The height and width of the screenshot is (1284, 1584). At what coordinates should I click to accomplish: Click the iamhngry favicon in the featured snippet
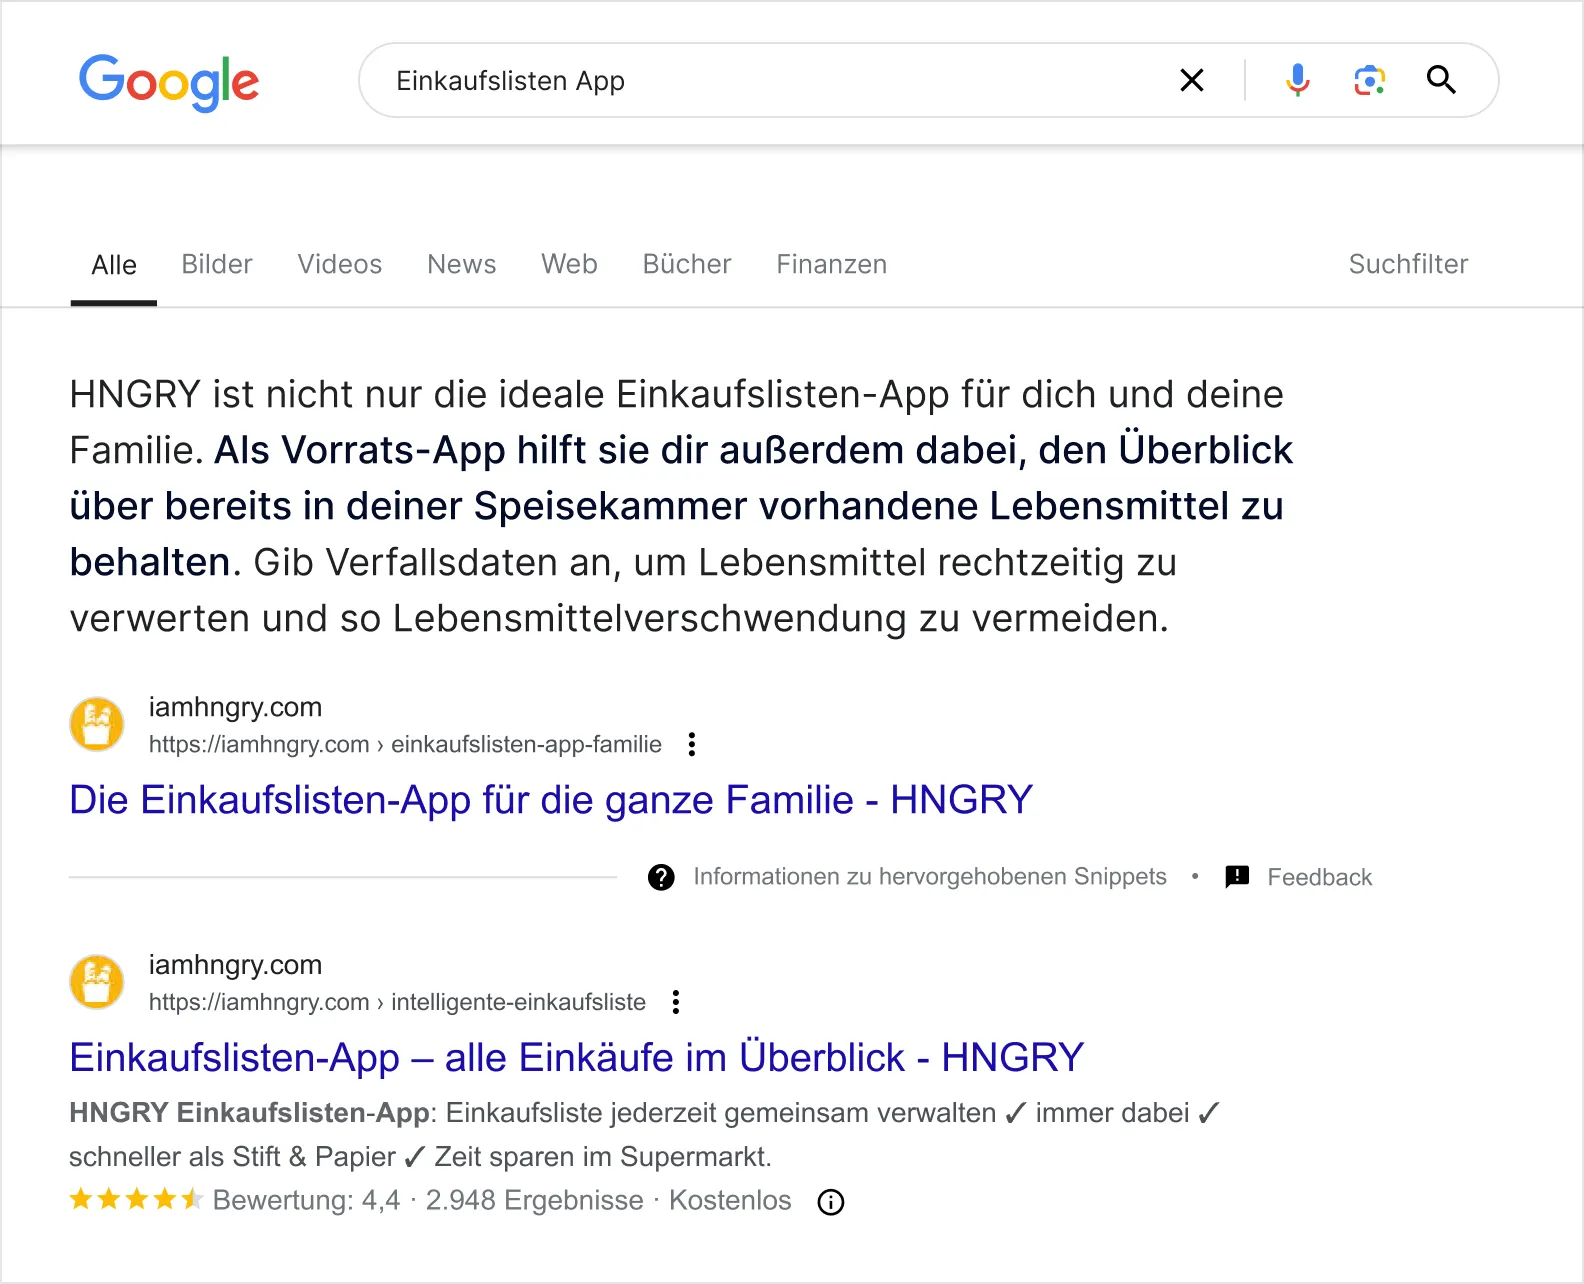tap(97, 724)
